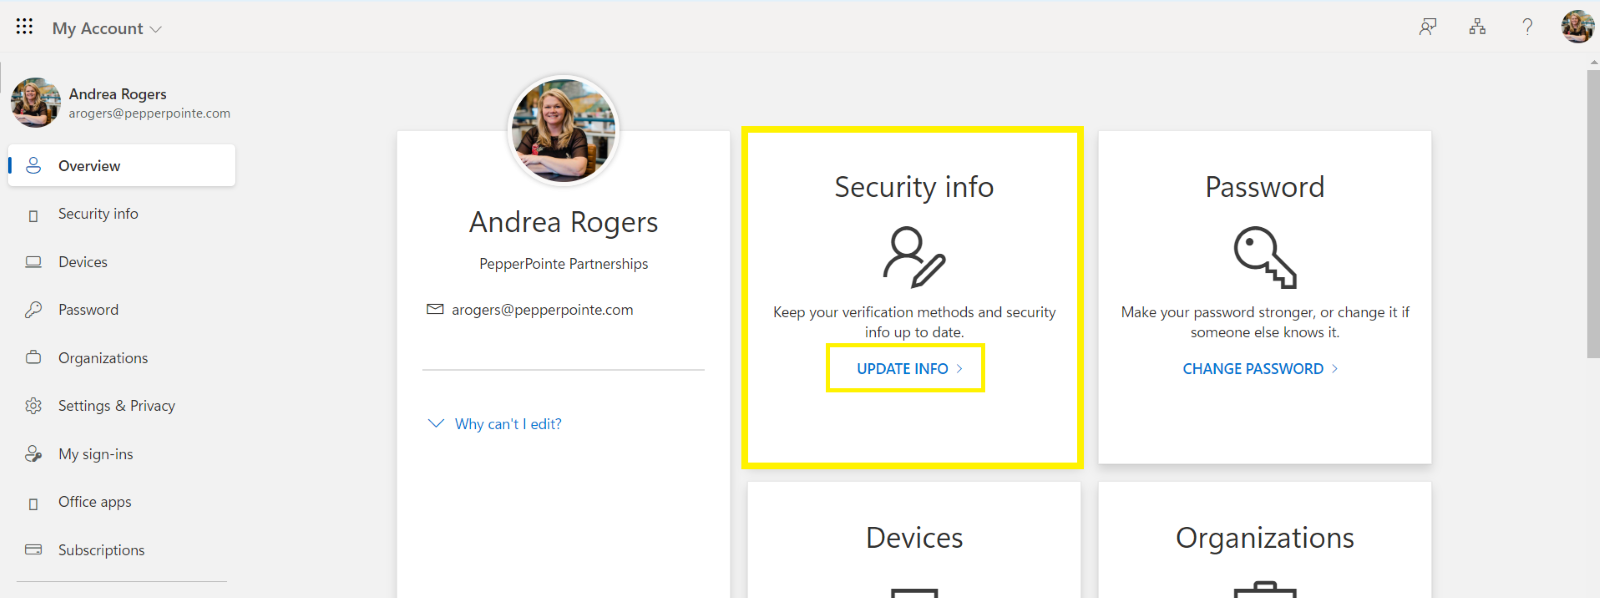
Task: Select Overview in the sidebar
Action: [x=89, y=166]
